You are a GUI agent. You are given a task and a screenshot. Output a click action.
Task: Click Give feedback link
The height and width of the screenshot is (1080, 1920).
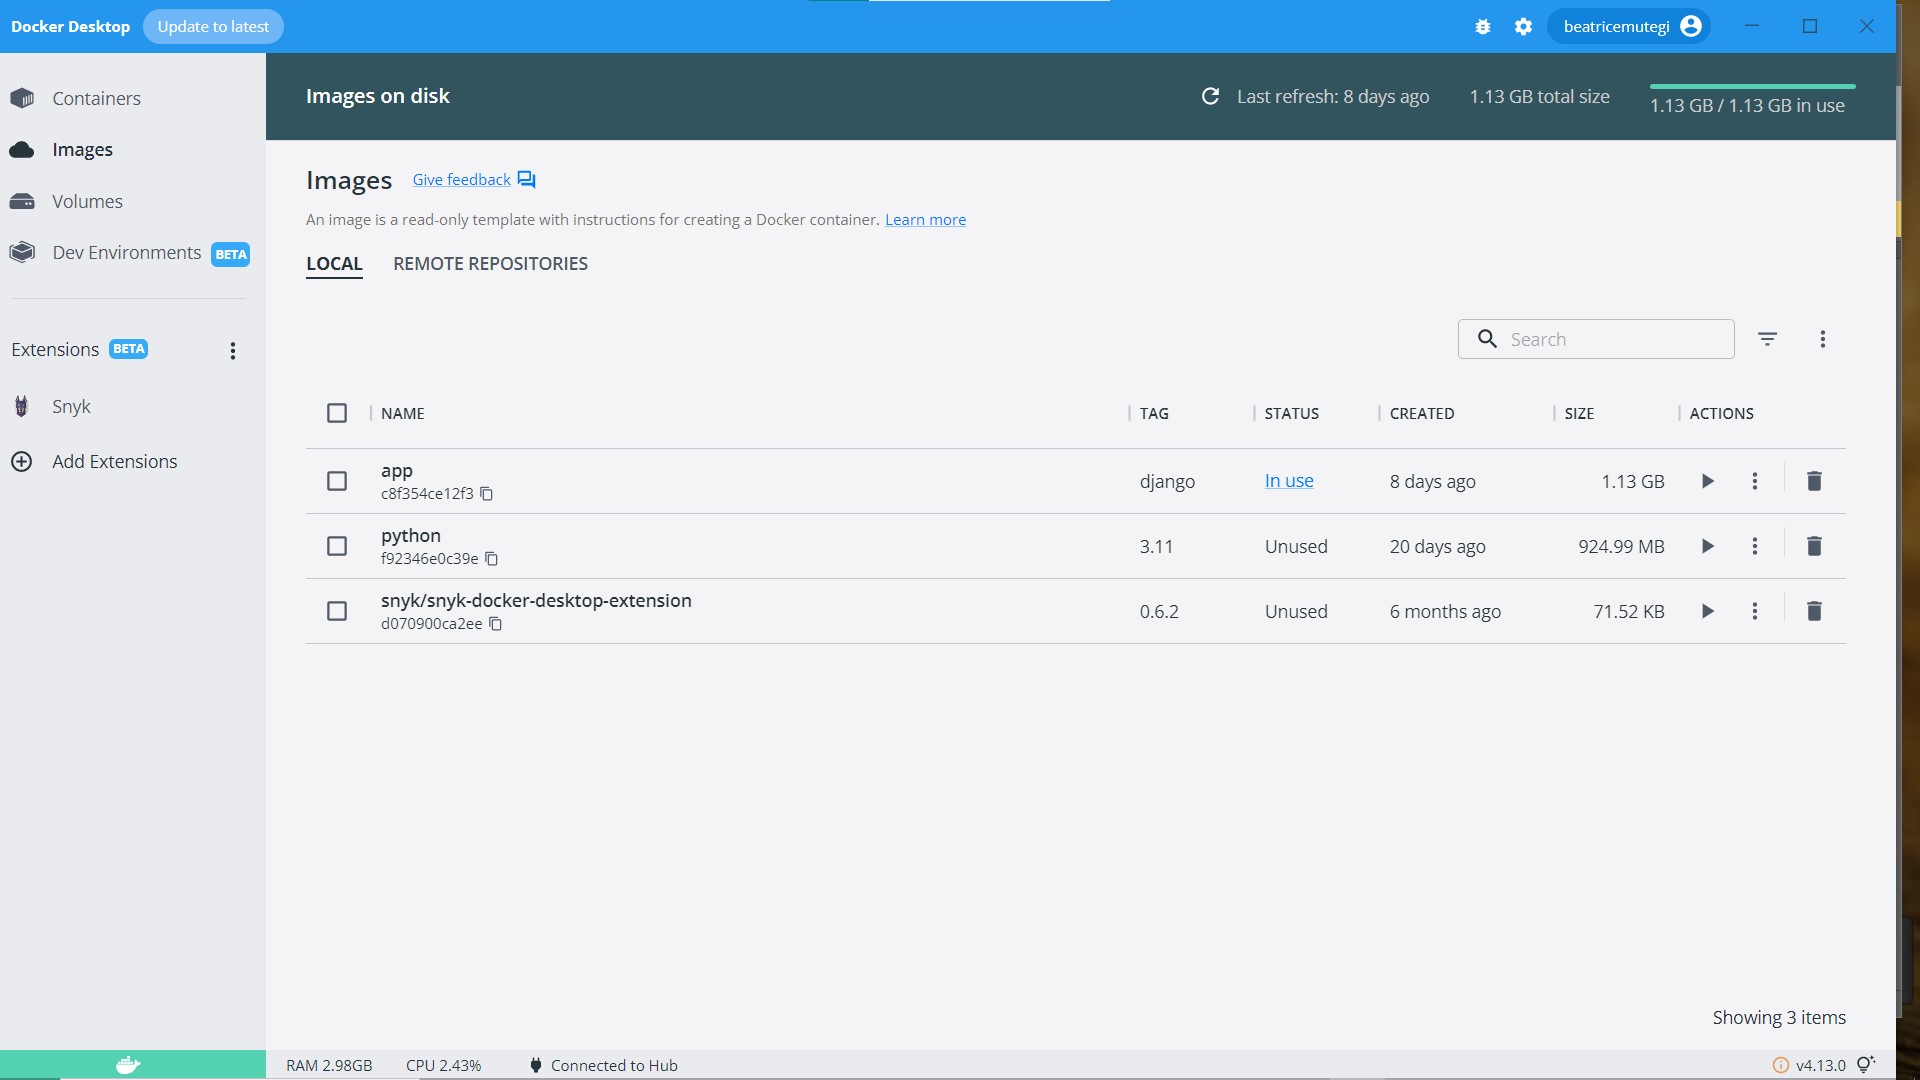(461, 180)
